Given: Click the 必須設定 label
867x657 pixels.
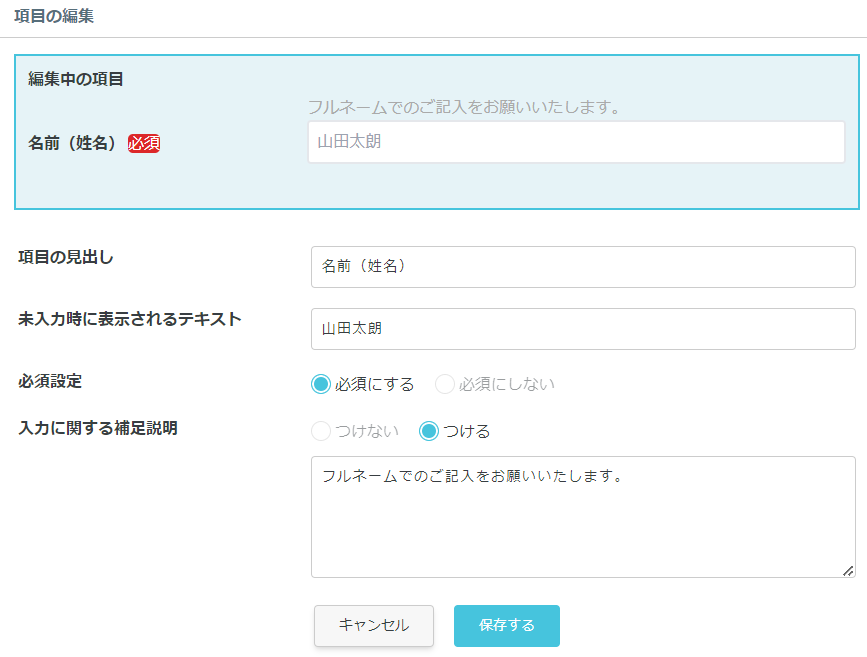Looking at the screenshot, I should 50,381.
